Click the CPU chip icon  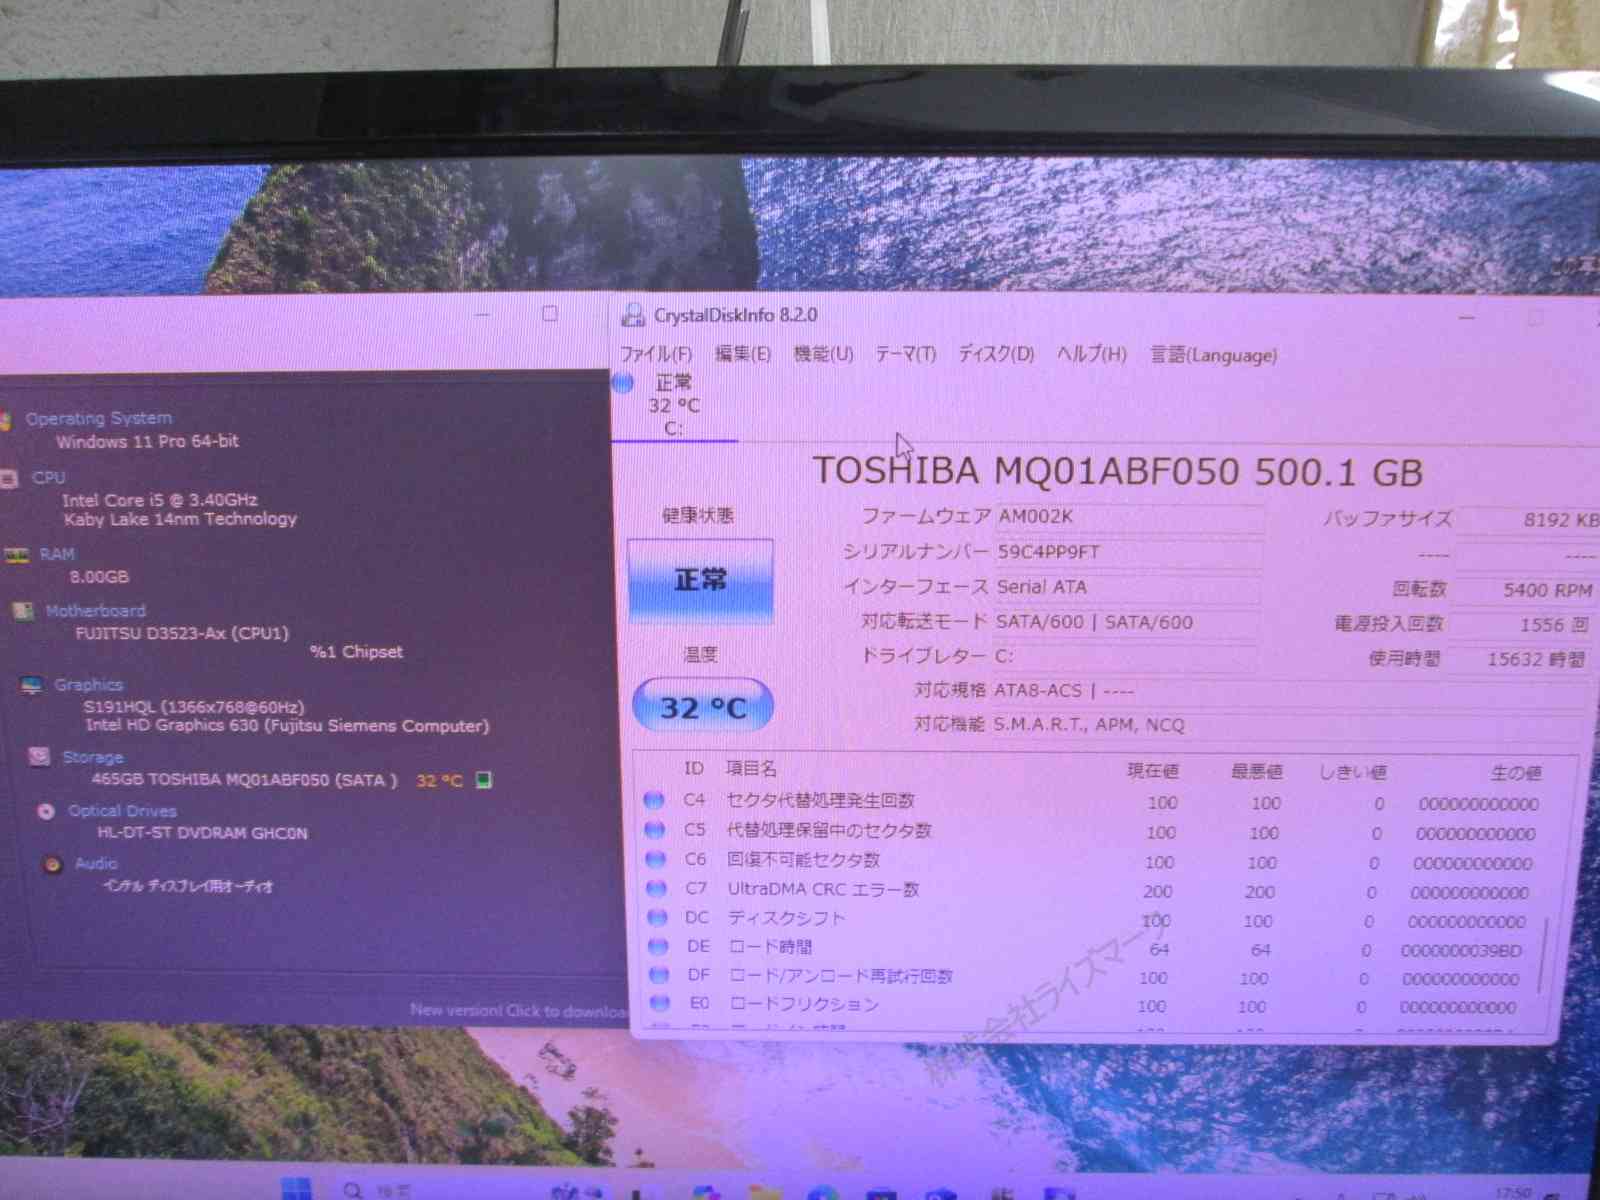point(10,479)
